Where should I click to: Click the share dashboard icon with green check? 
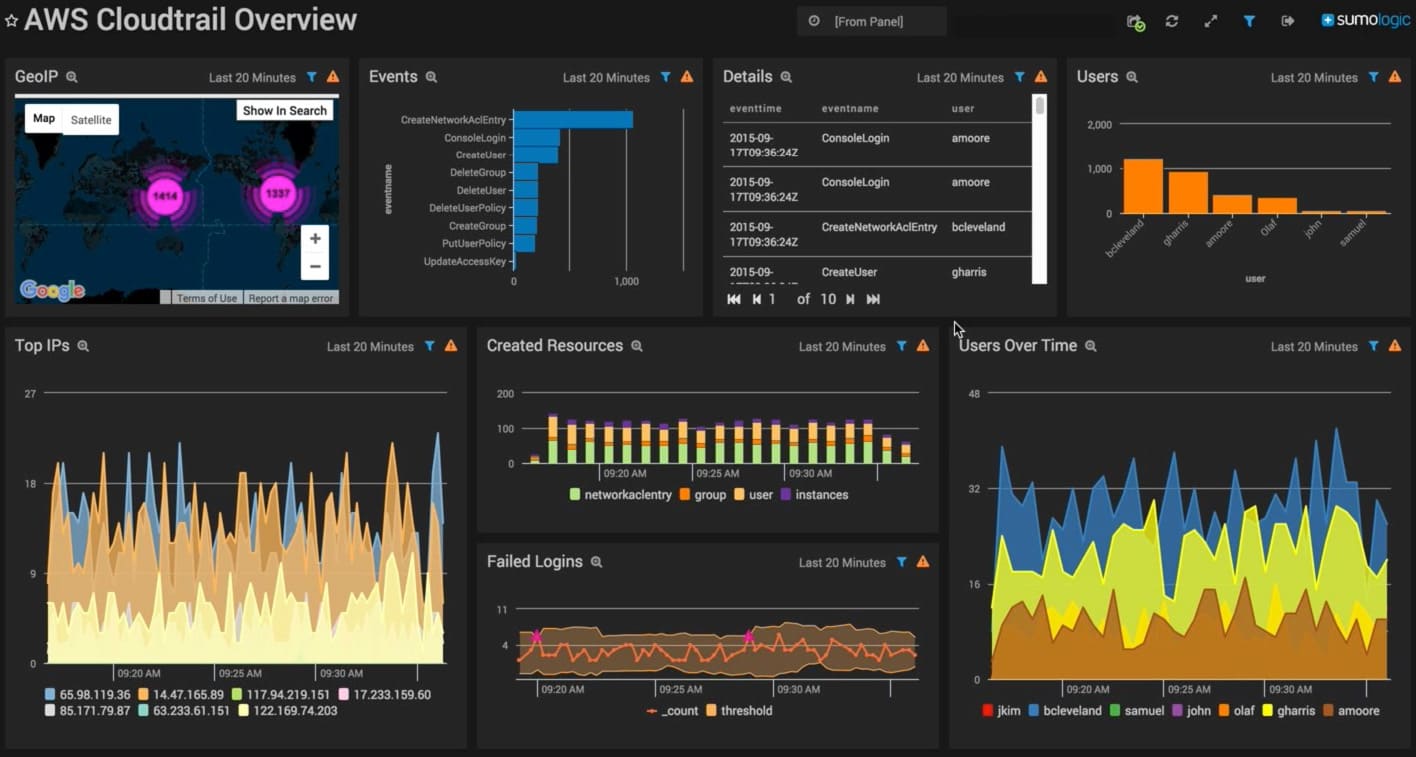(x=1135, y=21)
